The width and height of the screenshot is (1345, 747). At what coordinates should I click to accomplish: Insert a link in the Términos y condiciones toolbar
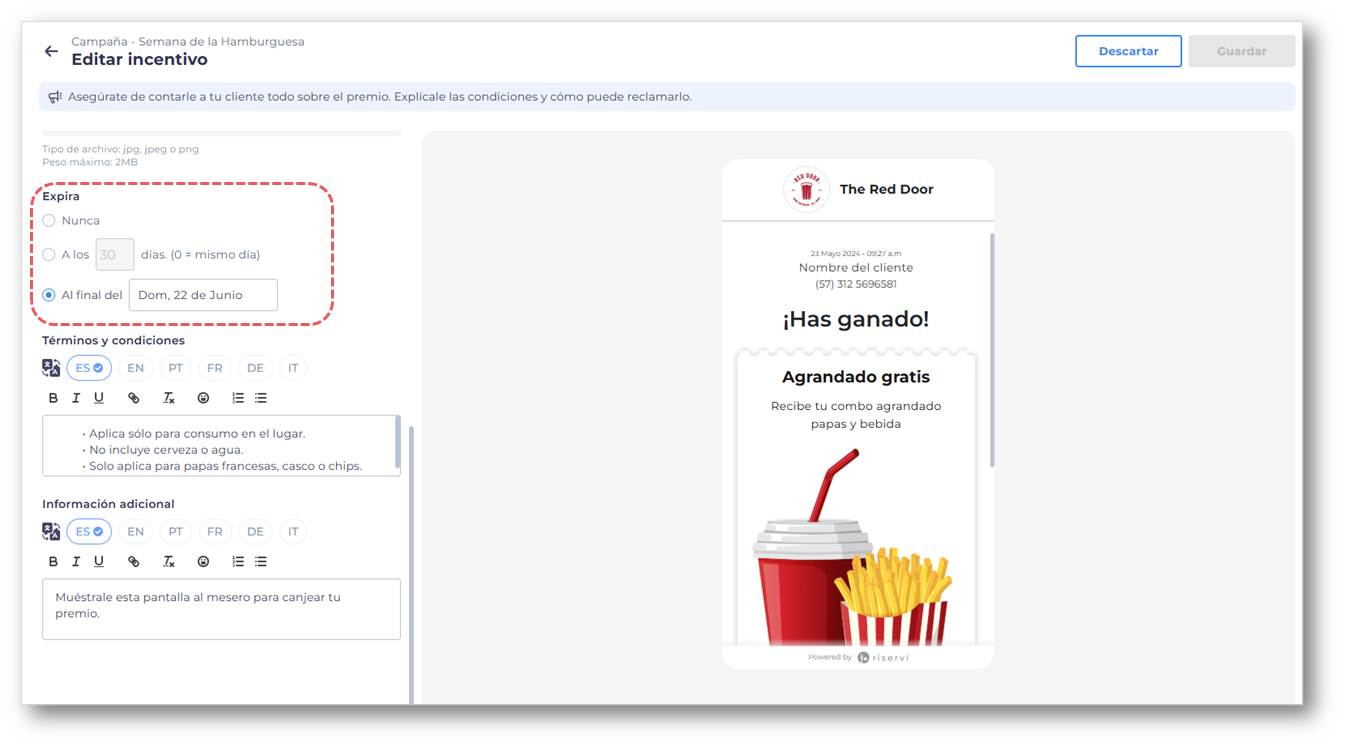[x=134, y=398]
